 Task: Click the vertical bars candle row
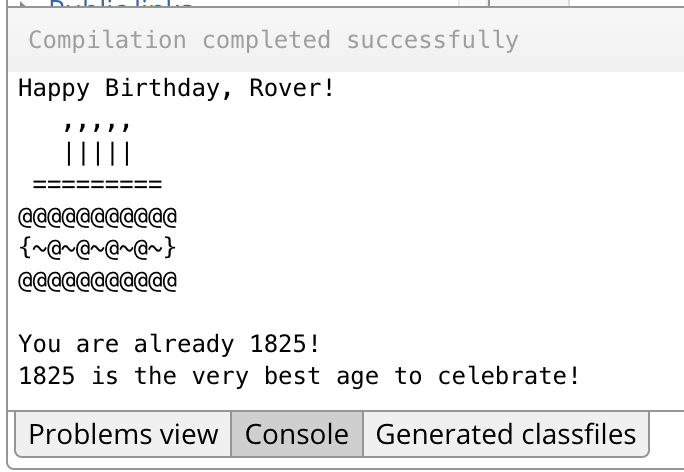[97, 154]
